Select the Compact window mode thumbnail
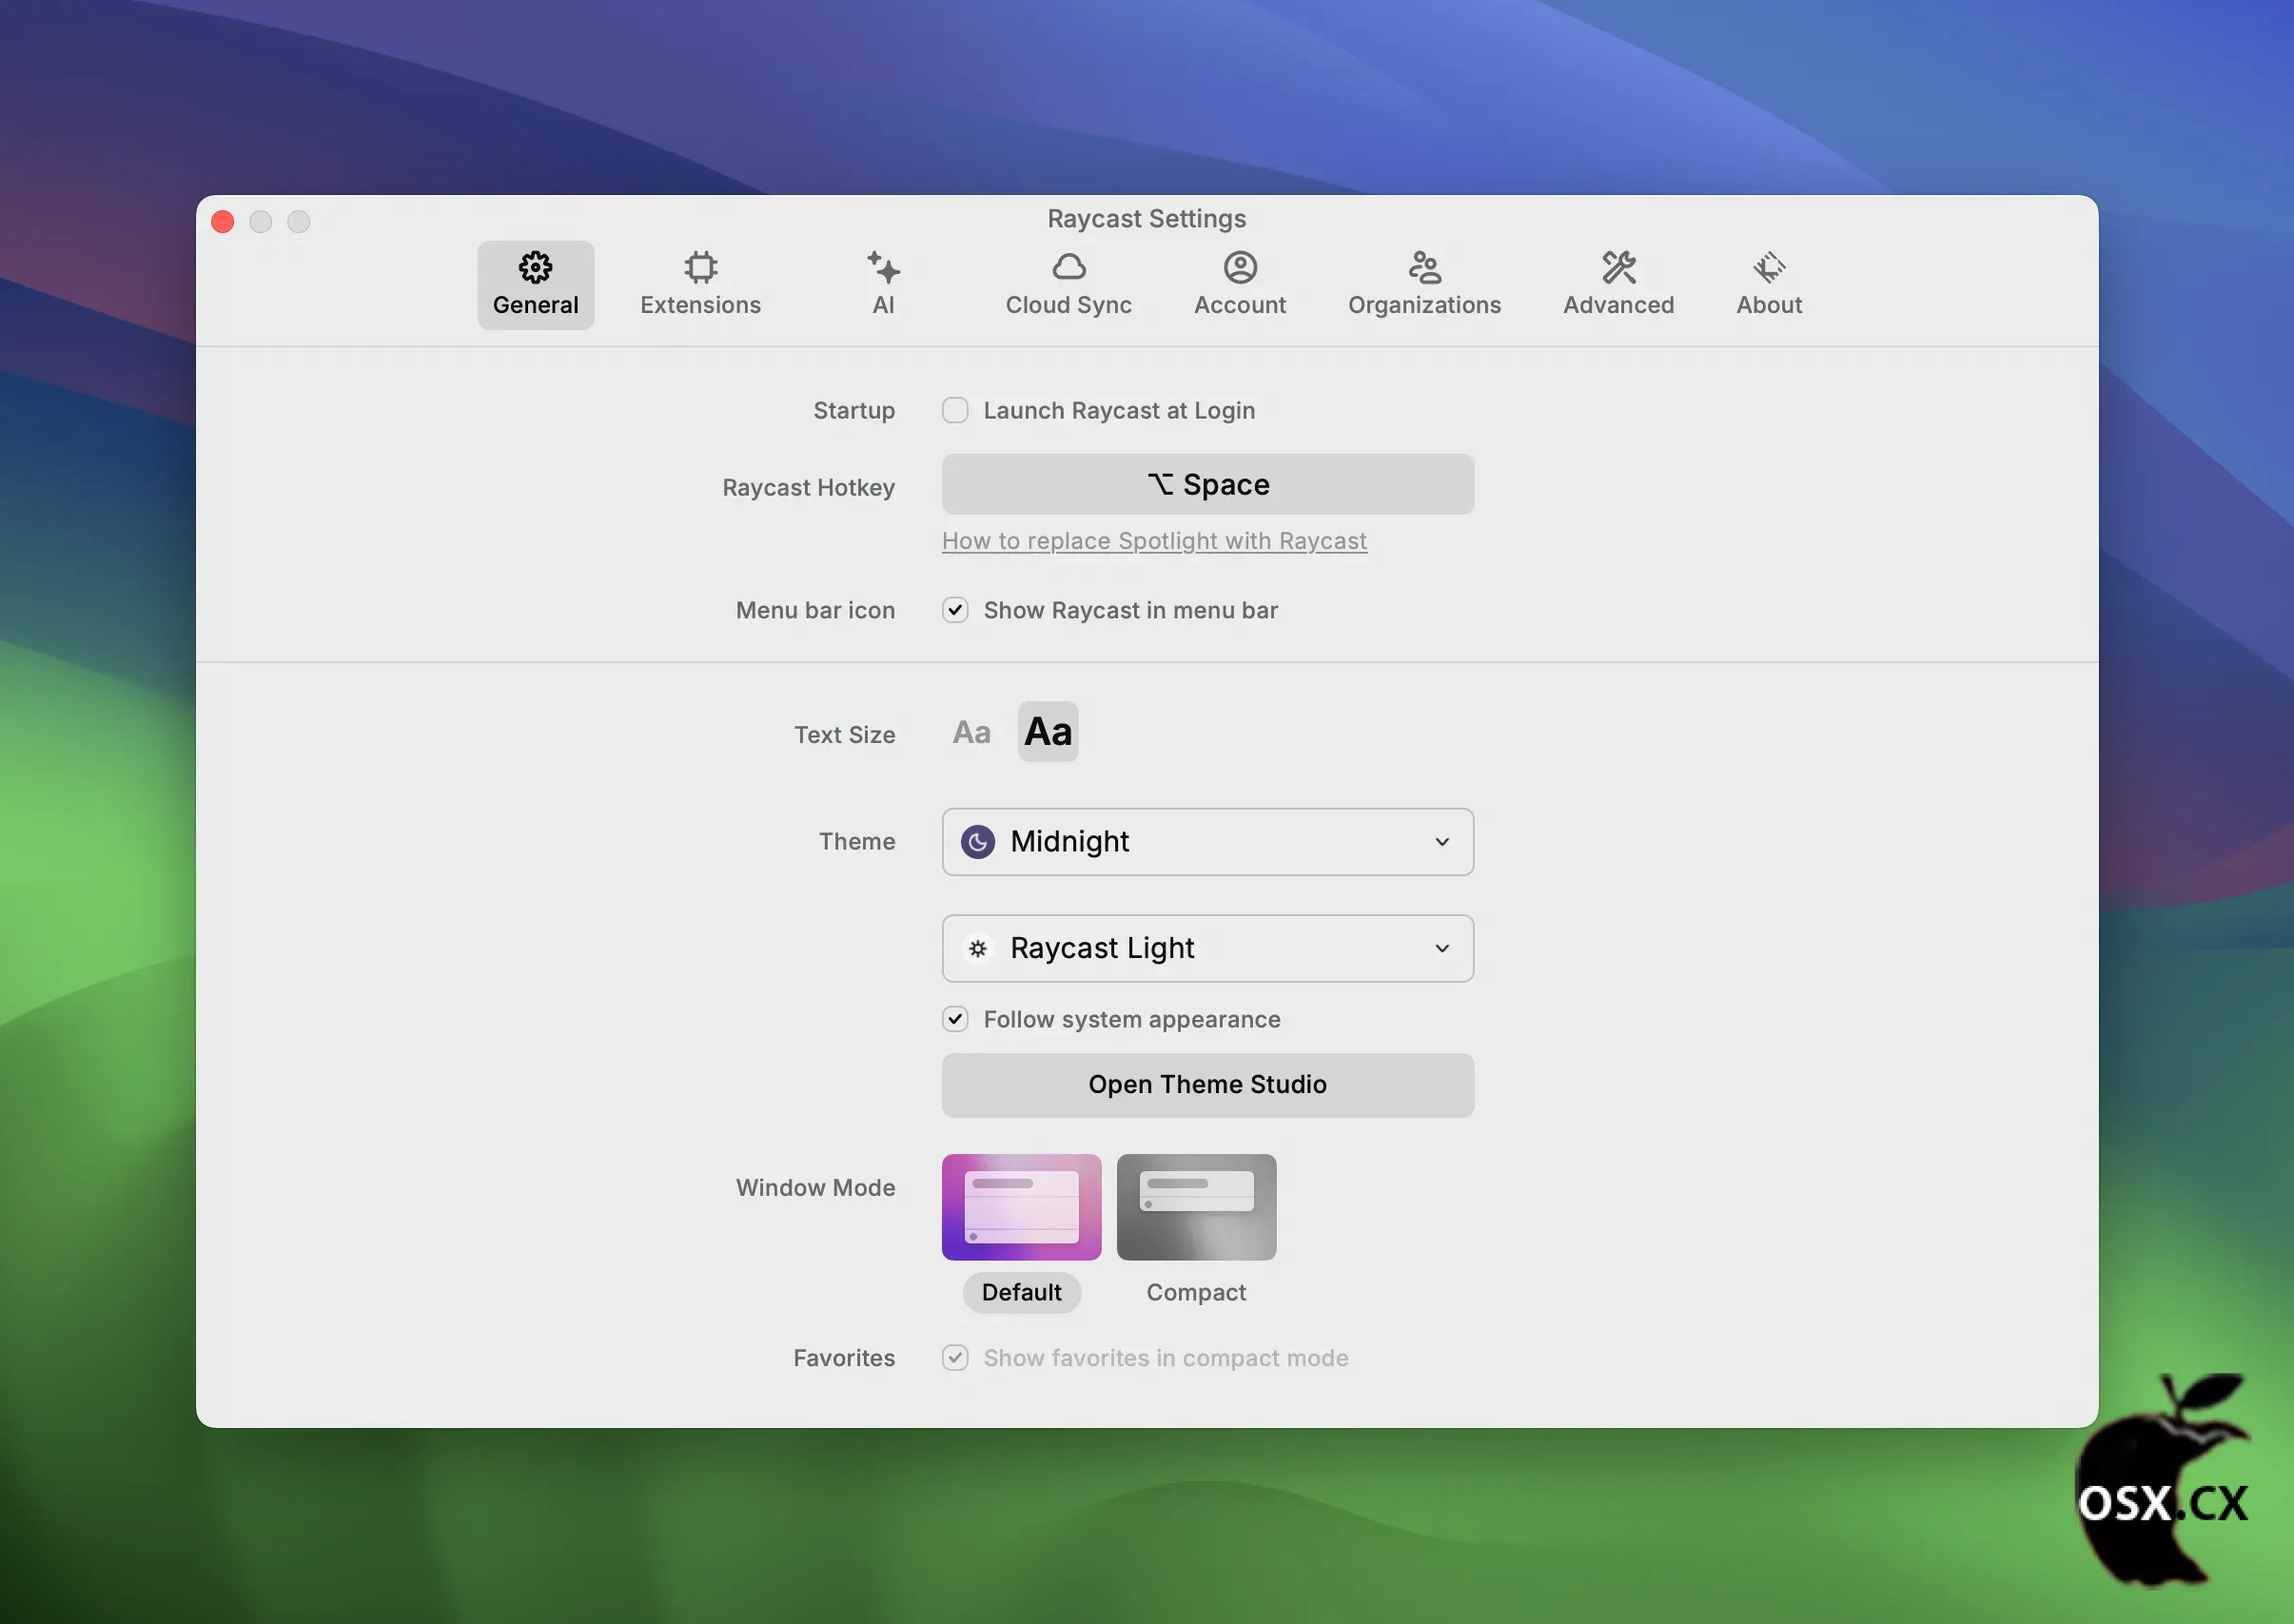This screenshot has width=2294, height=1624. click(x=1196, y=1207)
